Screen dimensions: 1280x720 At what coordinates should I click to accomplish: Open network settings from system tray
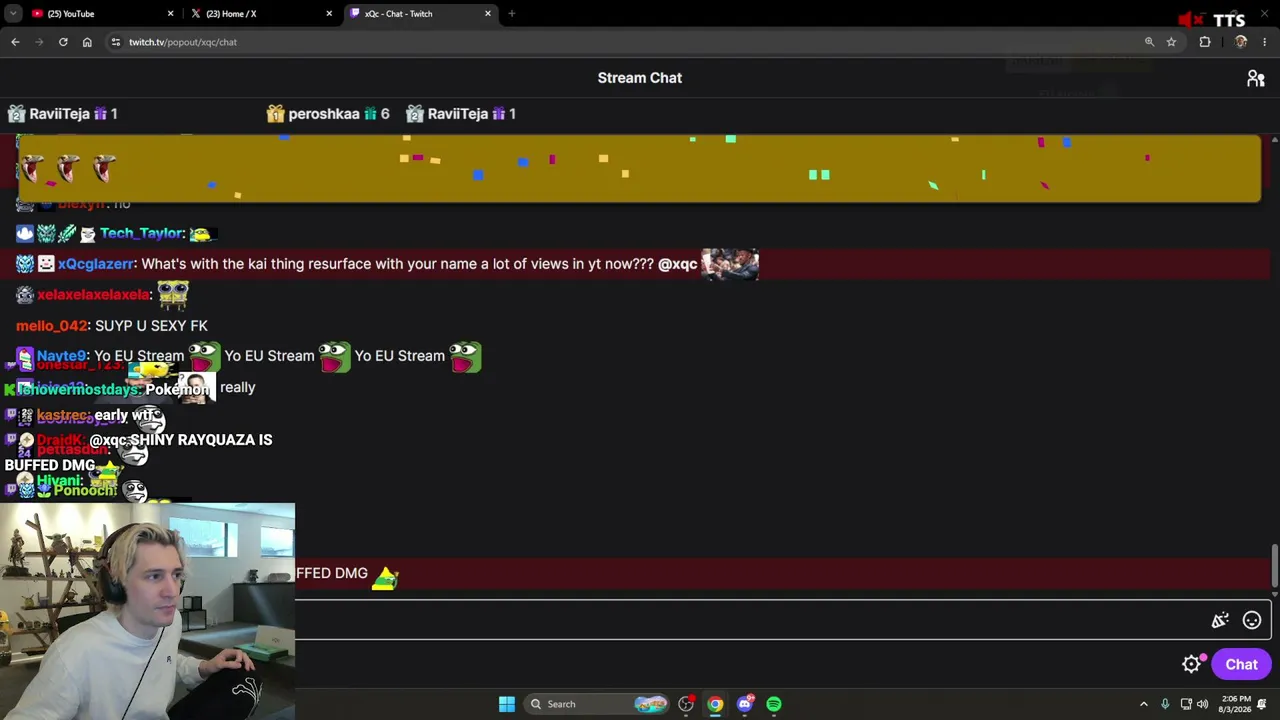coord(1185,704)
